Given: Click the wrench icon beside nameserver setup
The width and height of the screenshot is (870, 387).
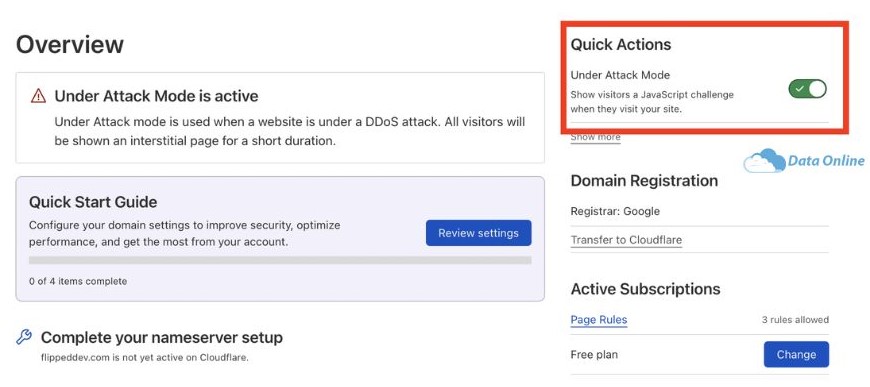Looking at the screenshot, I should point(24,336).
